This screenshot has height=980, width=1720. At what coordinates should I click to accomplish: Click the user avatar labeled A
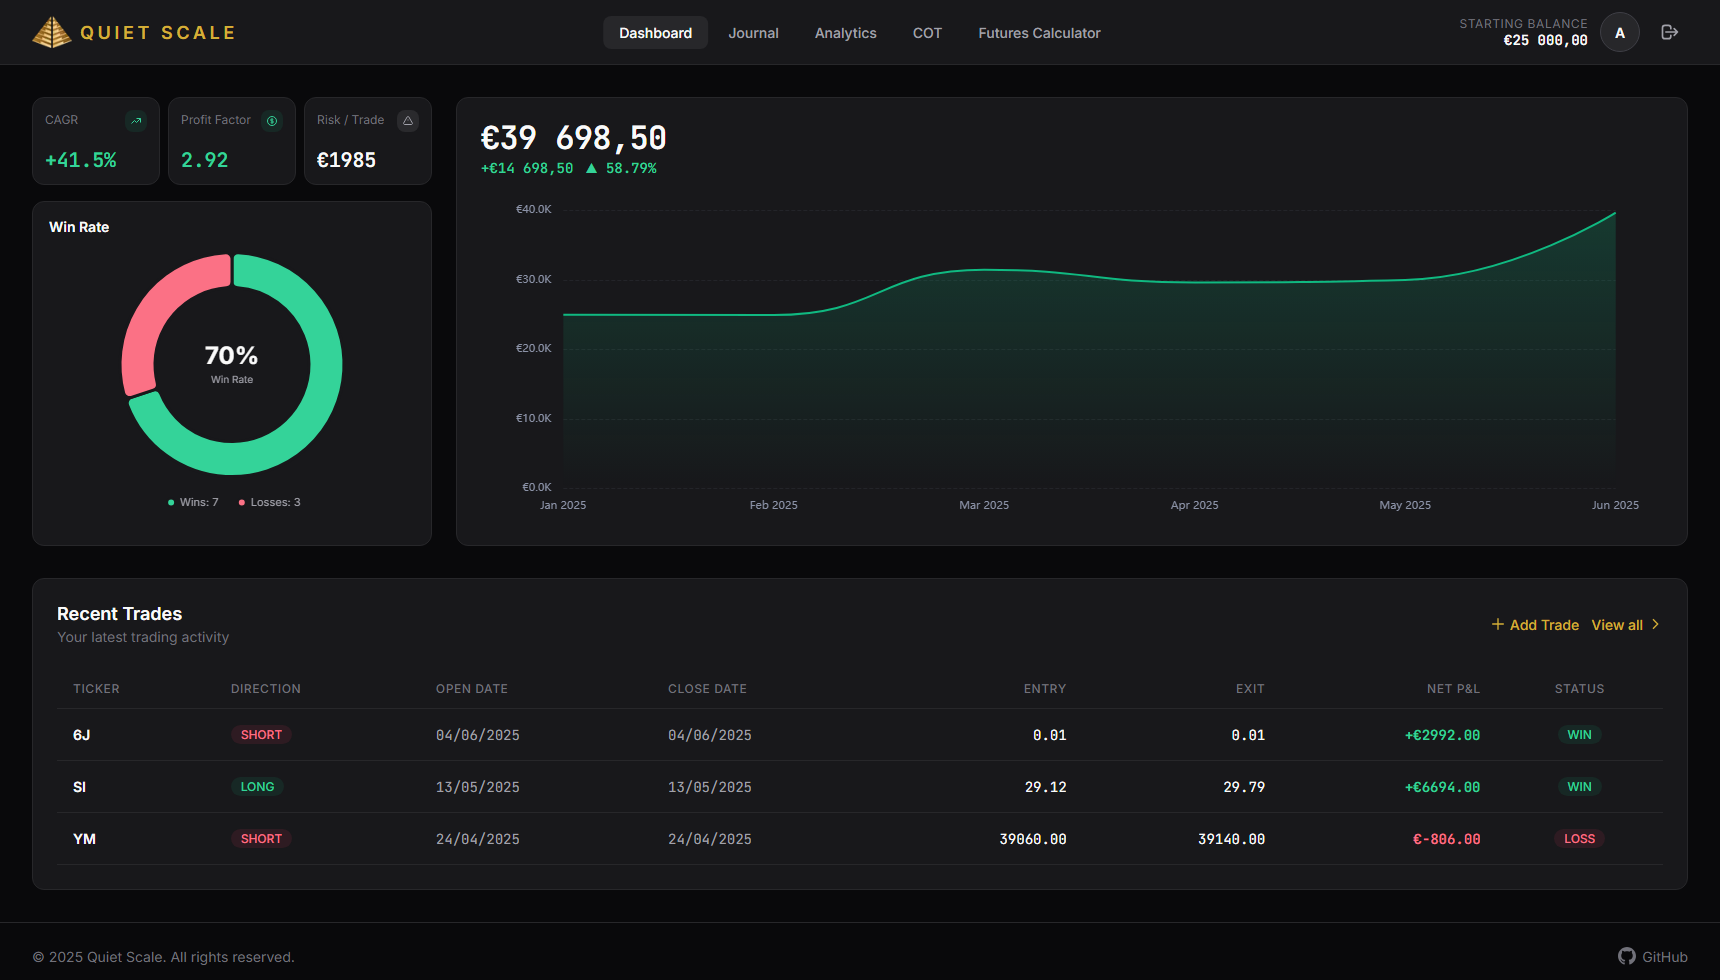coord(1620,31)
